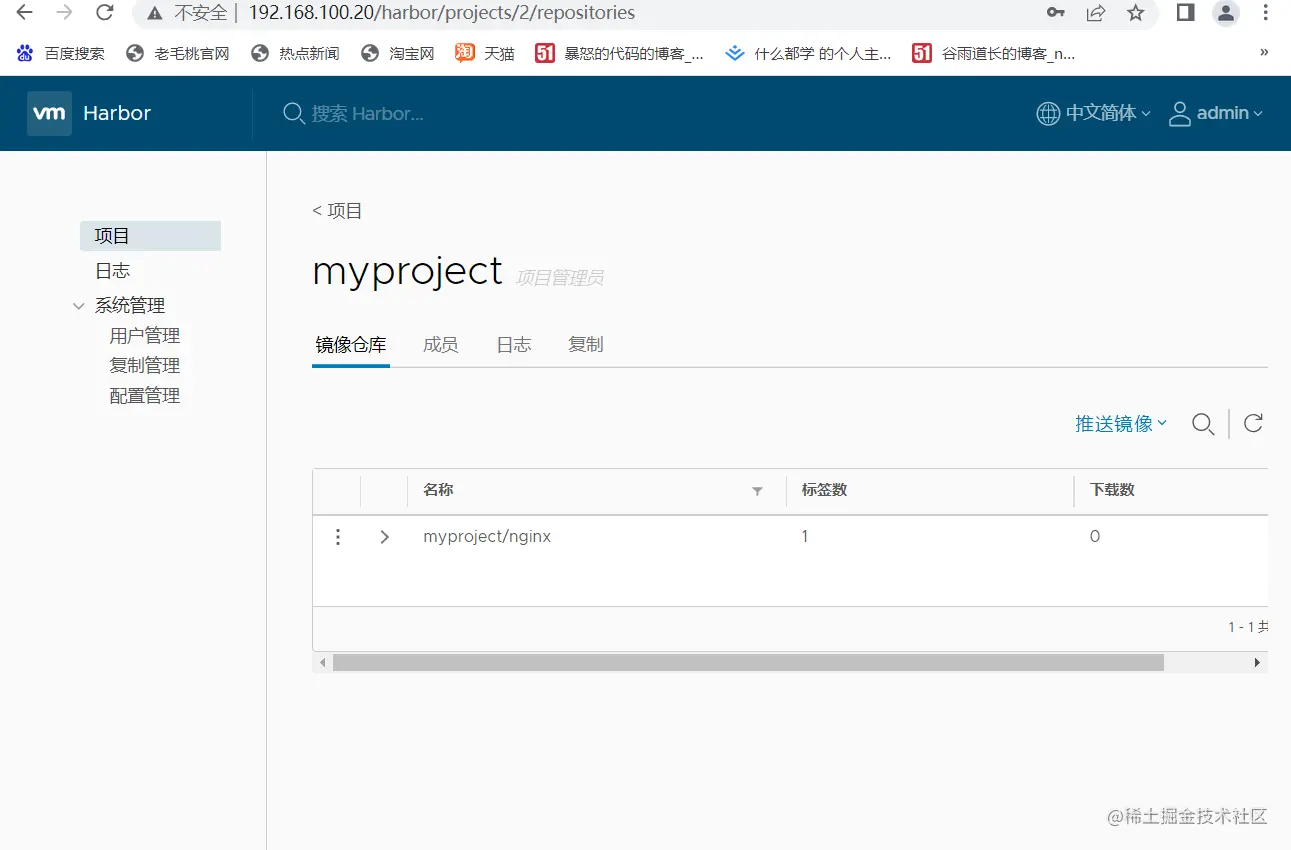Open the 什么都学 的个人主 bookmark
Image resolution: width=1291 pixels, height=850 pixels.
pyautogui.click(x=809, y=54)
